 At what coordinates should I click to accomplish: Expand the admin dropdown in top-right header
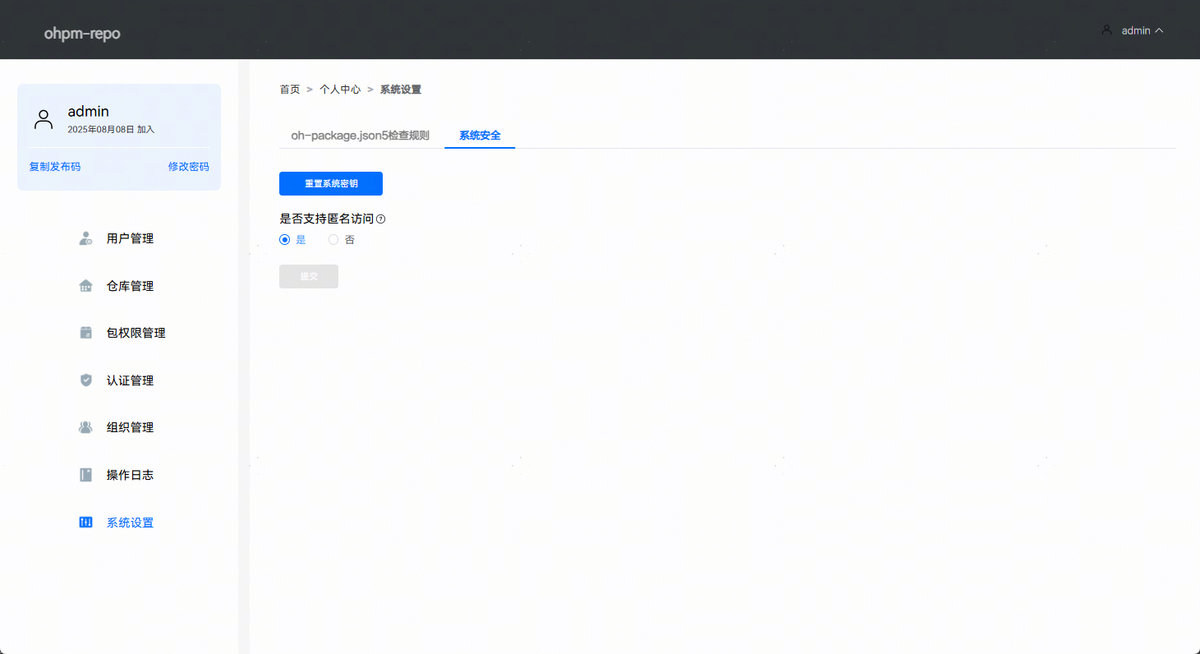(1134, 31)
